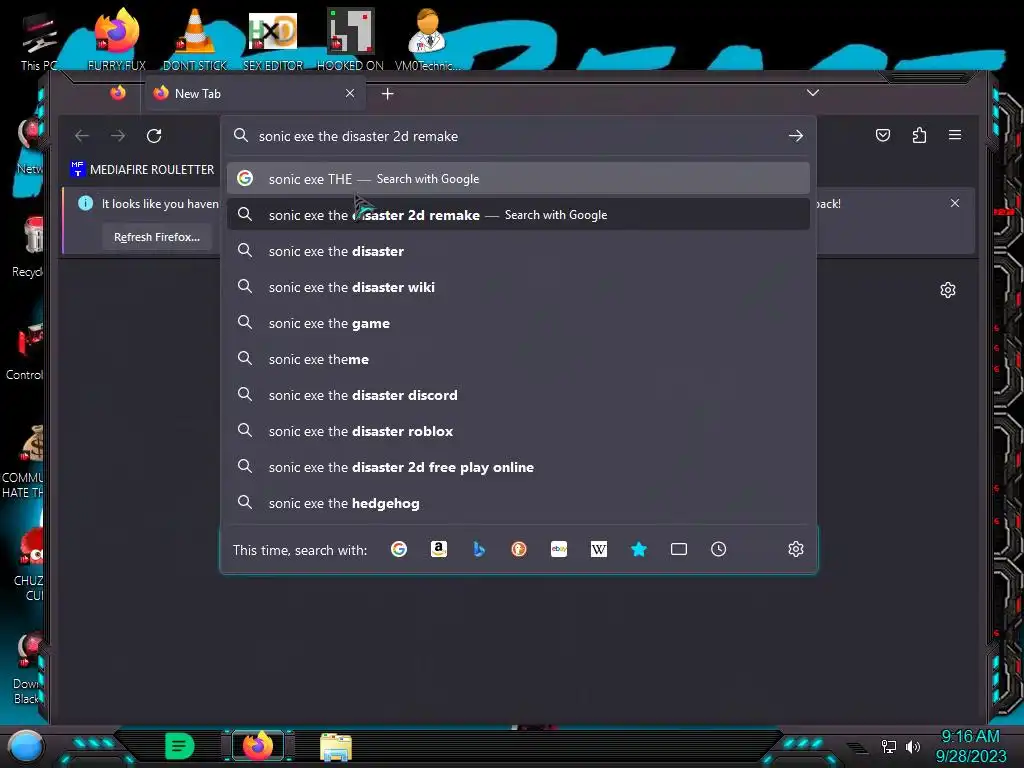Open search settings gear in dropdown
Image resolution: width=1024 pixels, height=768 pixels.
795,549
